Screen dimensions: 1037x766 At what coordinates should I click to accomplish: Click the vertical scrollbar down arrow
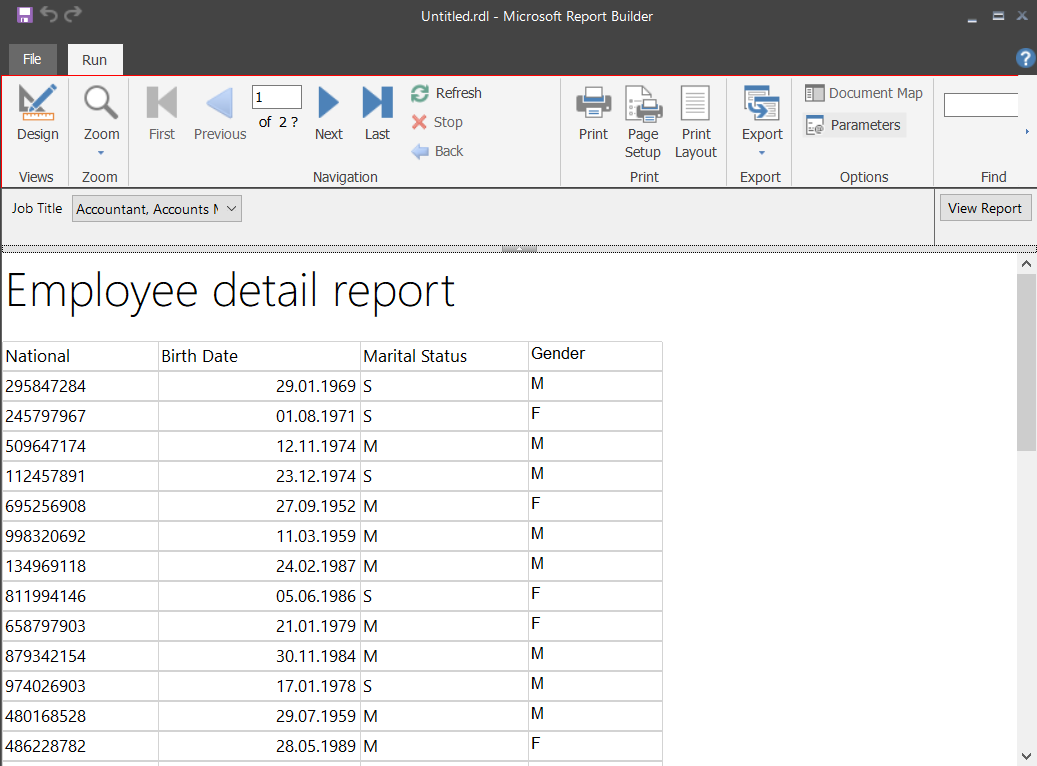point(1026,756)
